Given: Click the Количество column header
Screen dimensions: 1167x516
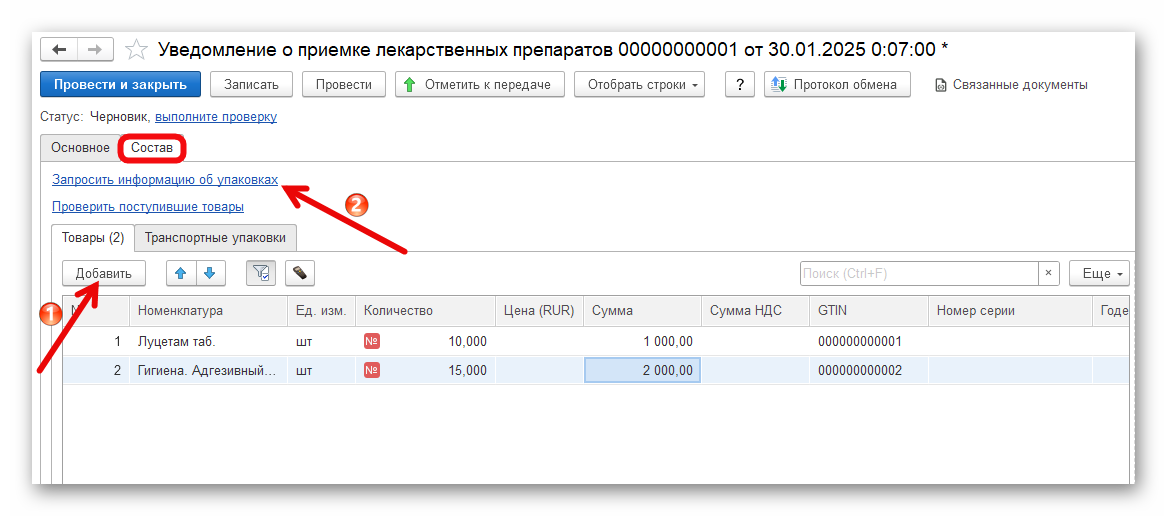Looking at the screenshot, I should tap(425, 310).
